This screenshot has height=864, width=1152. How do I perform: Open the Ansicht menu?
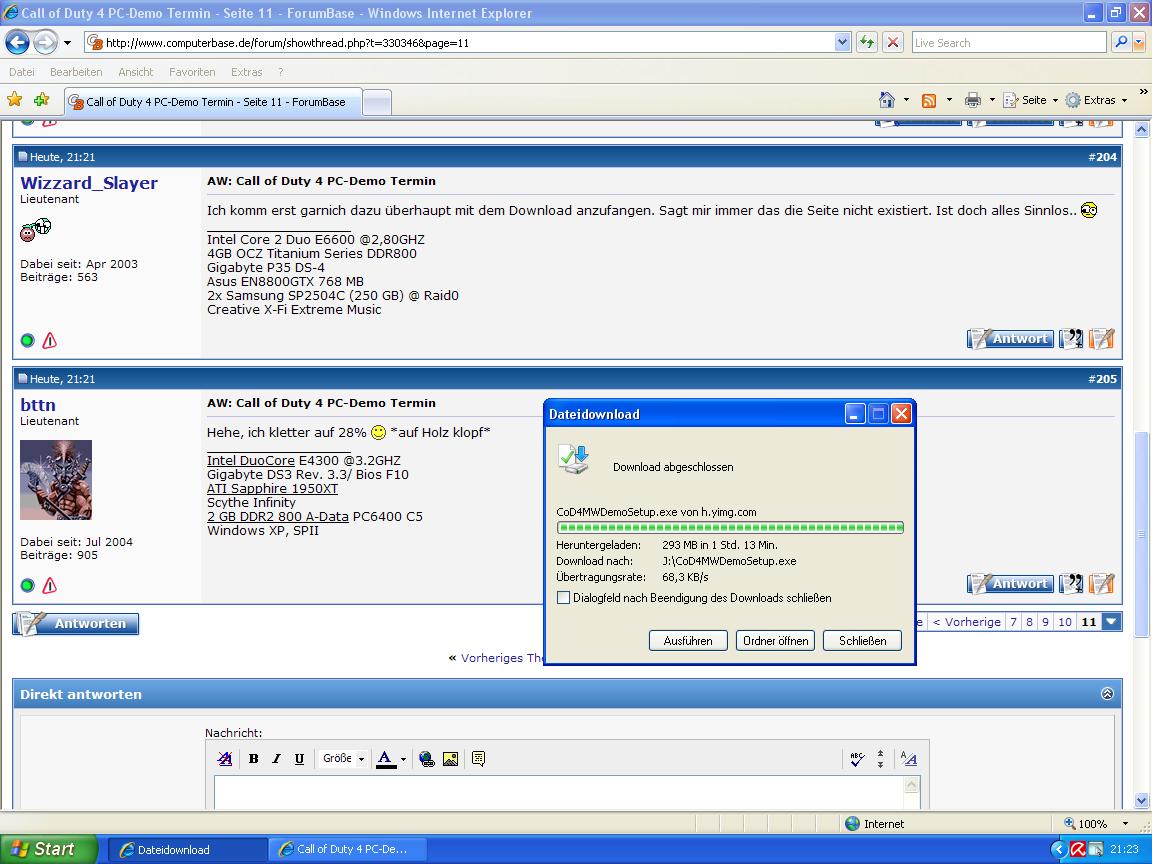click(x=136, y=72)
